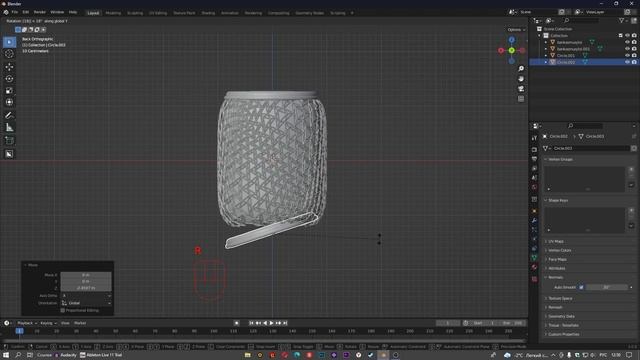Open the Edit menu
Image resolution: width=640 pixels, height=360 pixels.
[x=26, y=13]
